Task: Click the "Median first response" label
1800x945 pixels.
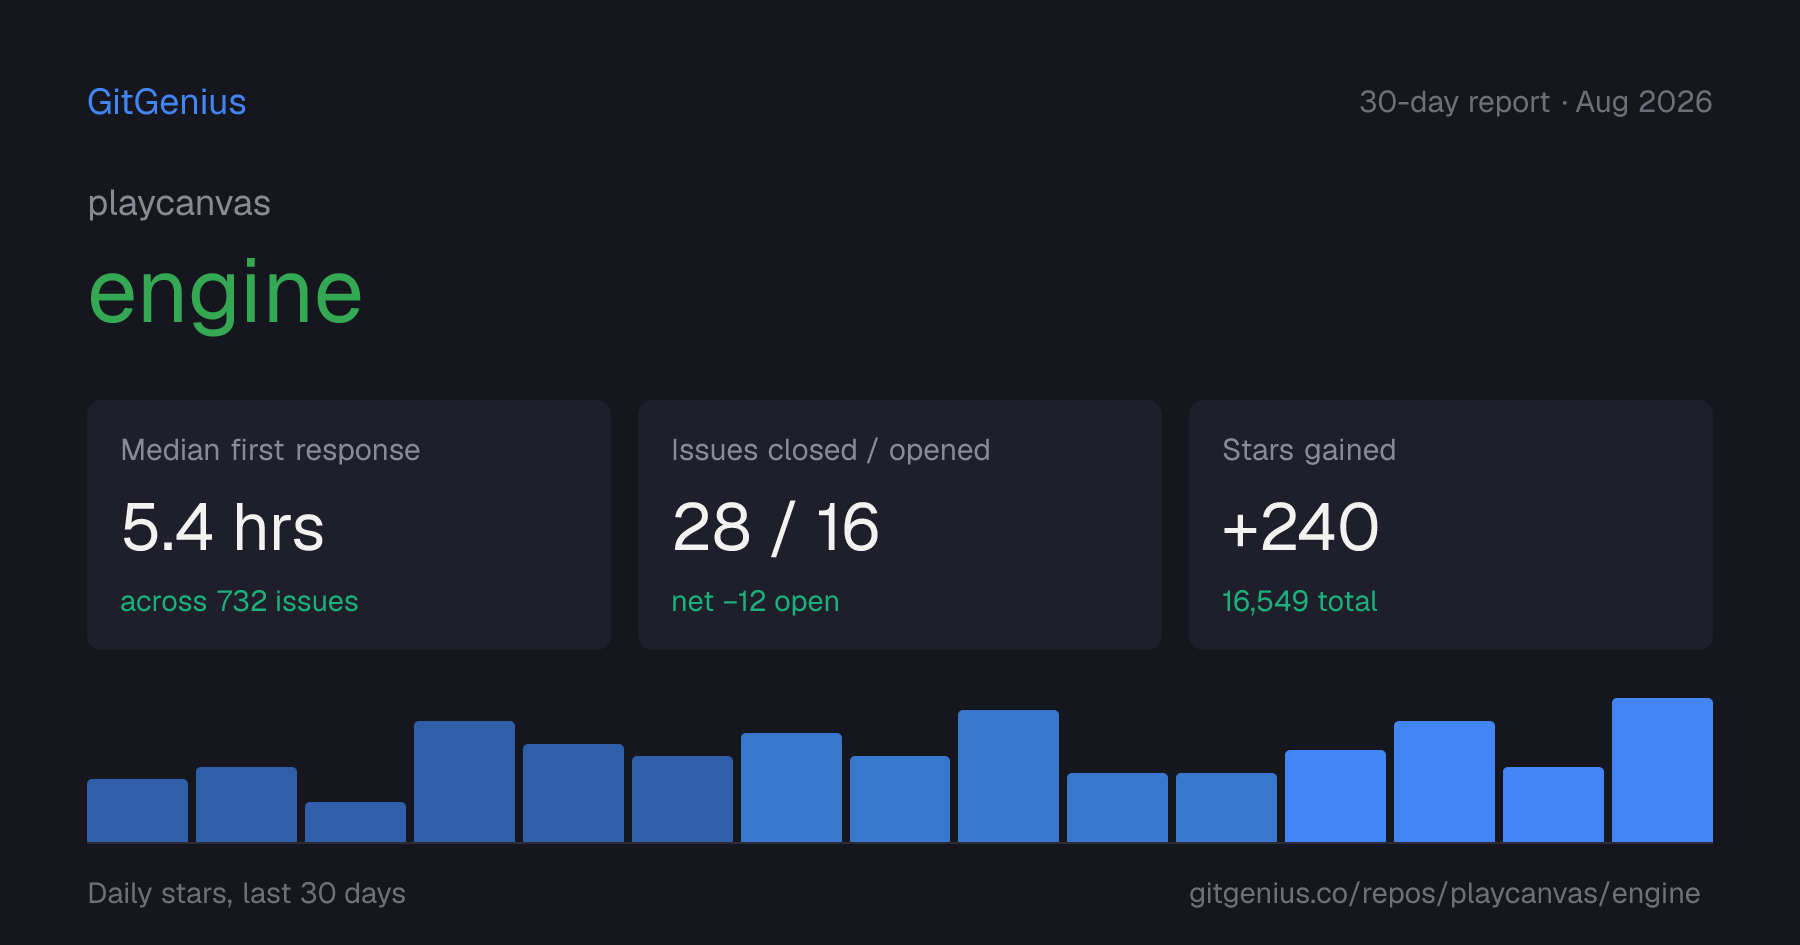Action: click(x=270, y=450)
